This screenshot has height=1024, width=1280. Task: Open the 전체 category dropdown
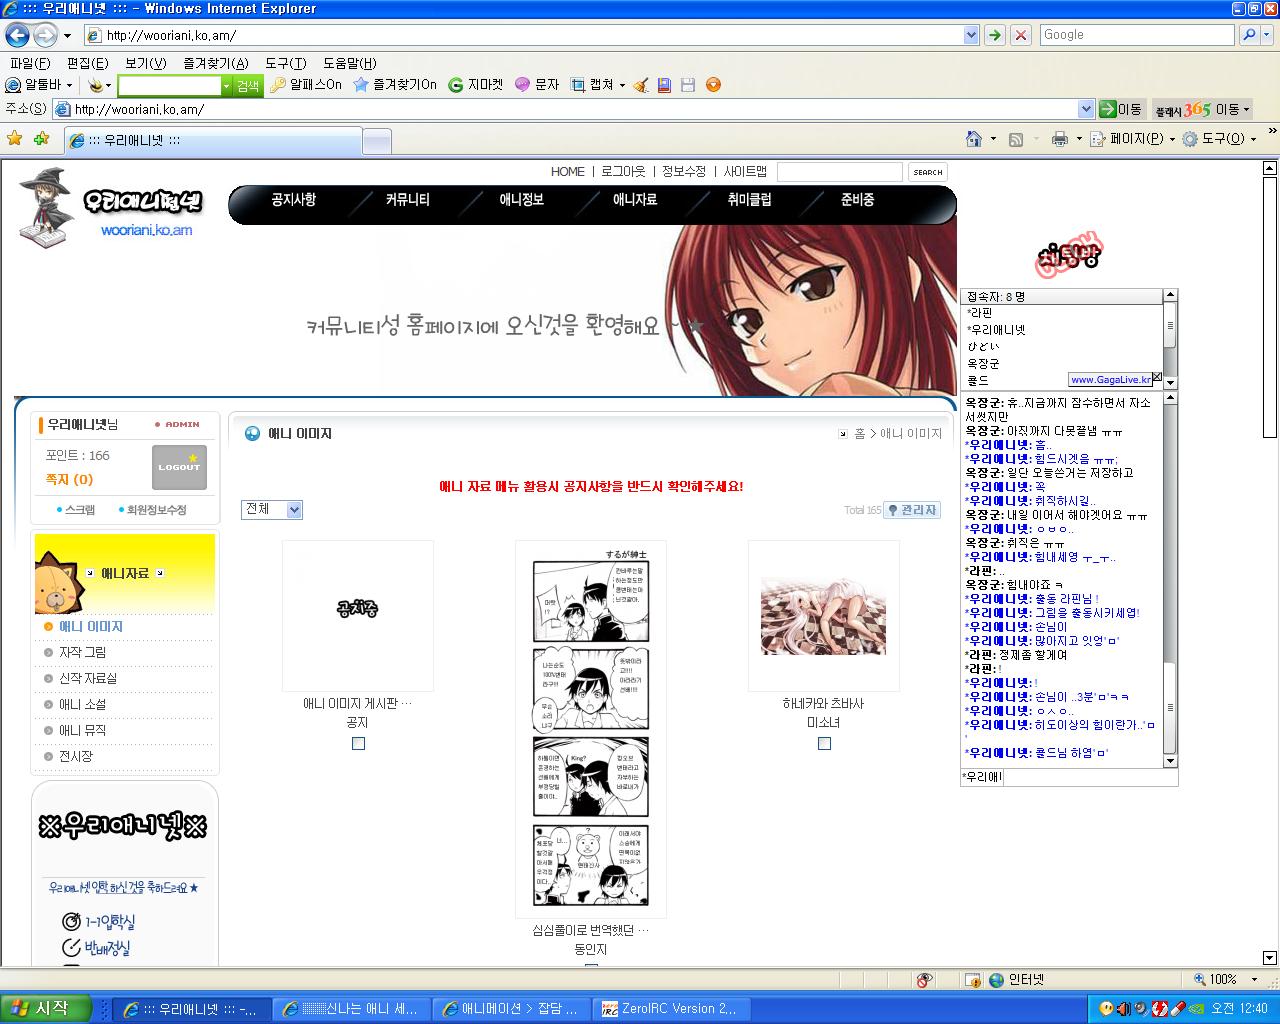pos(272,509)
